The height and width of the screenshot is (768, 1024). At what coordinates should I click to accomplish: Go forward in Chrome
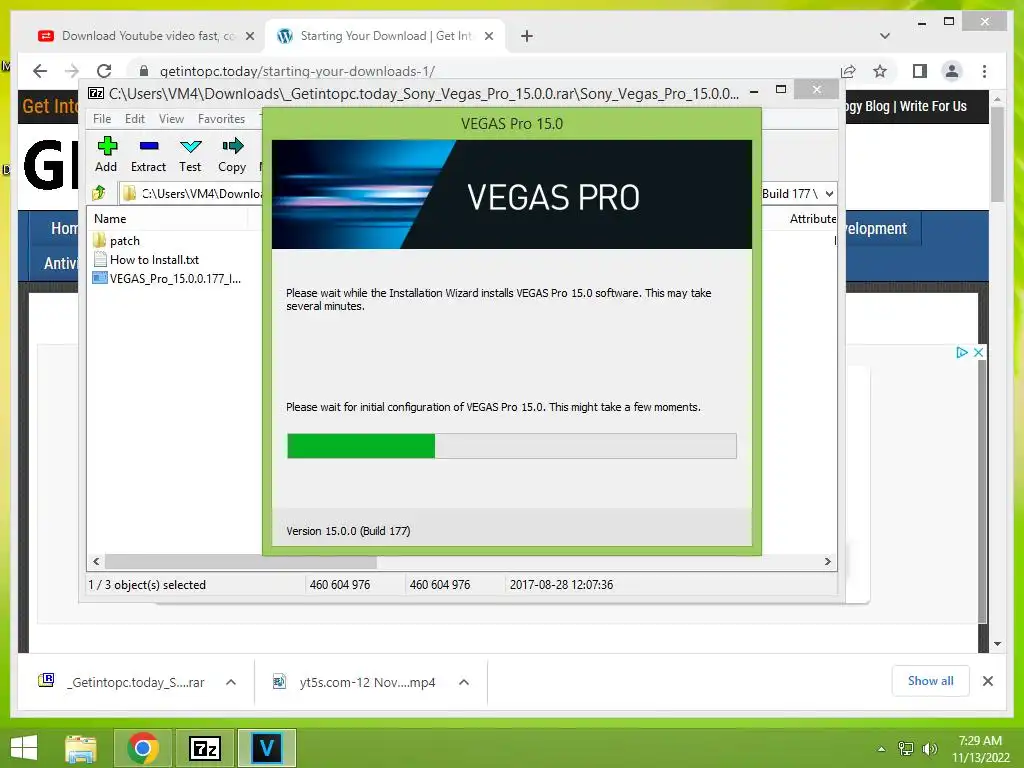point(72,71)
